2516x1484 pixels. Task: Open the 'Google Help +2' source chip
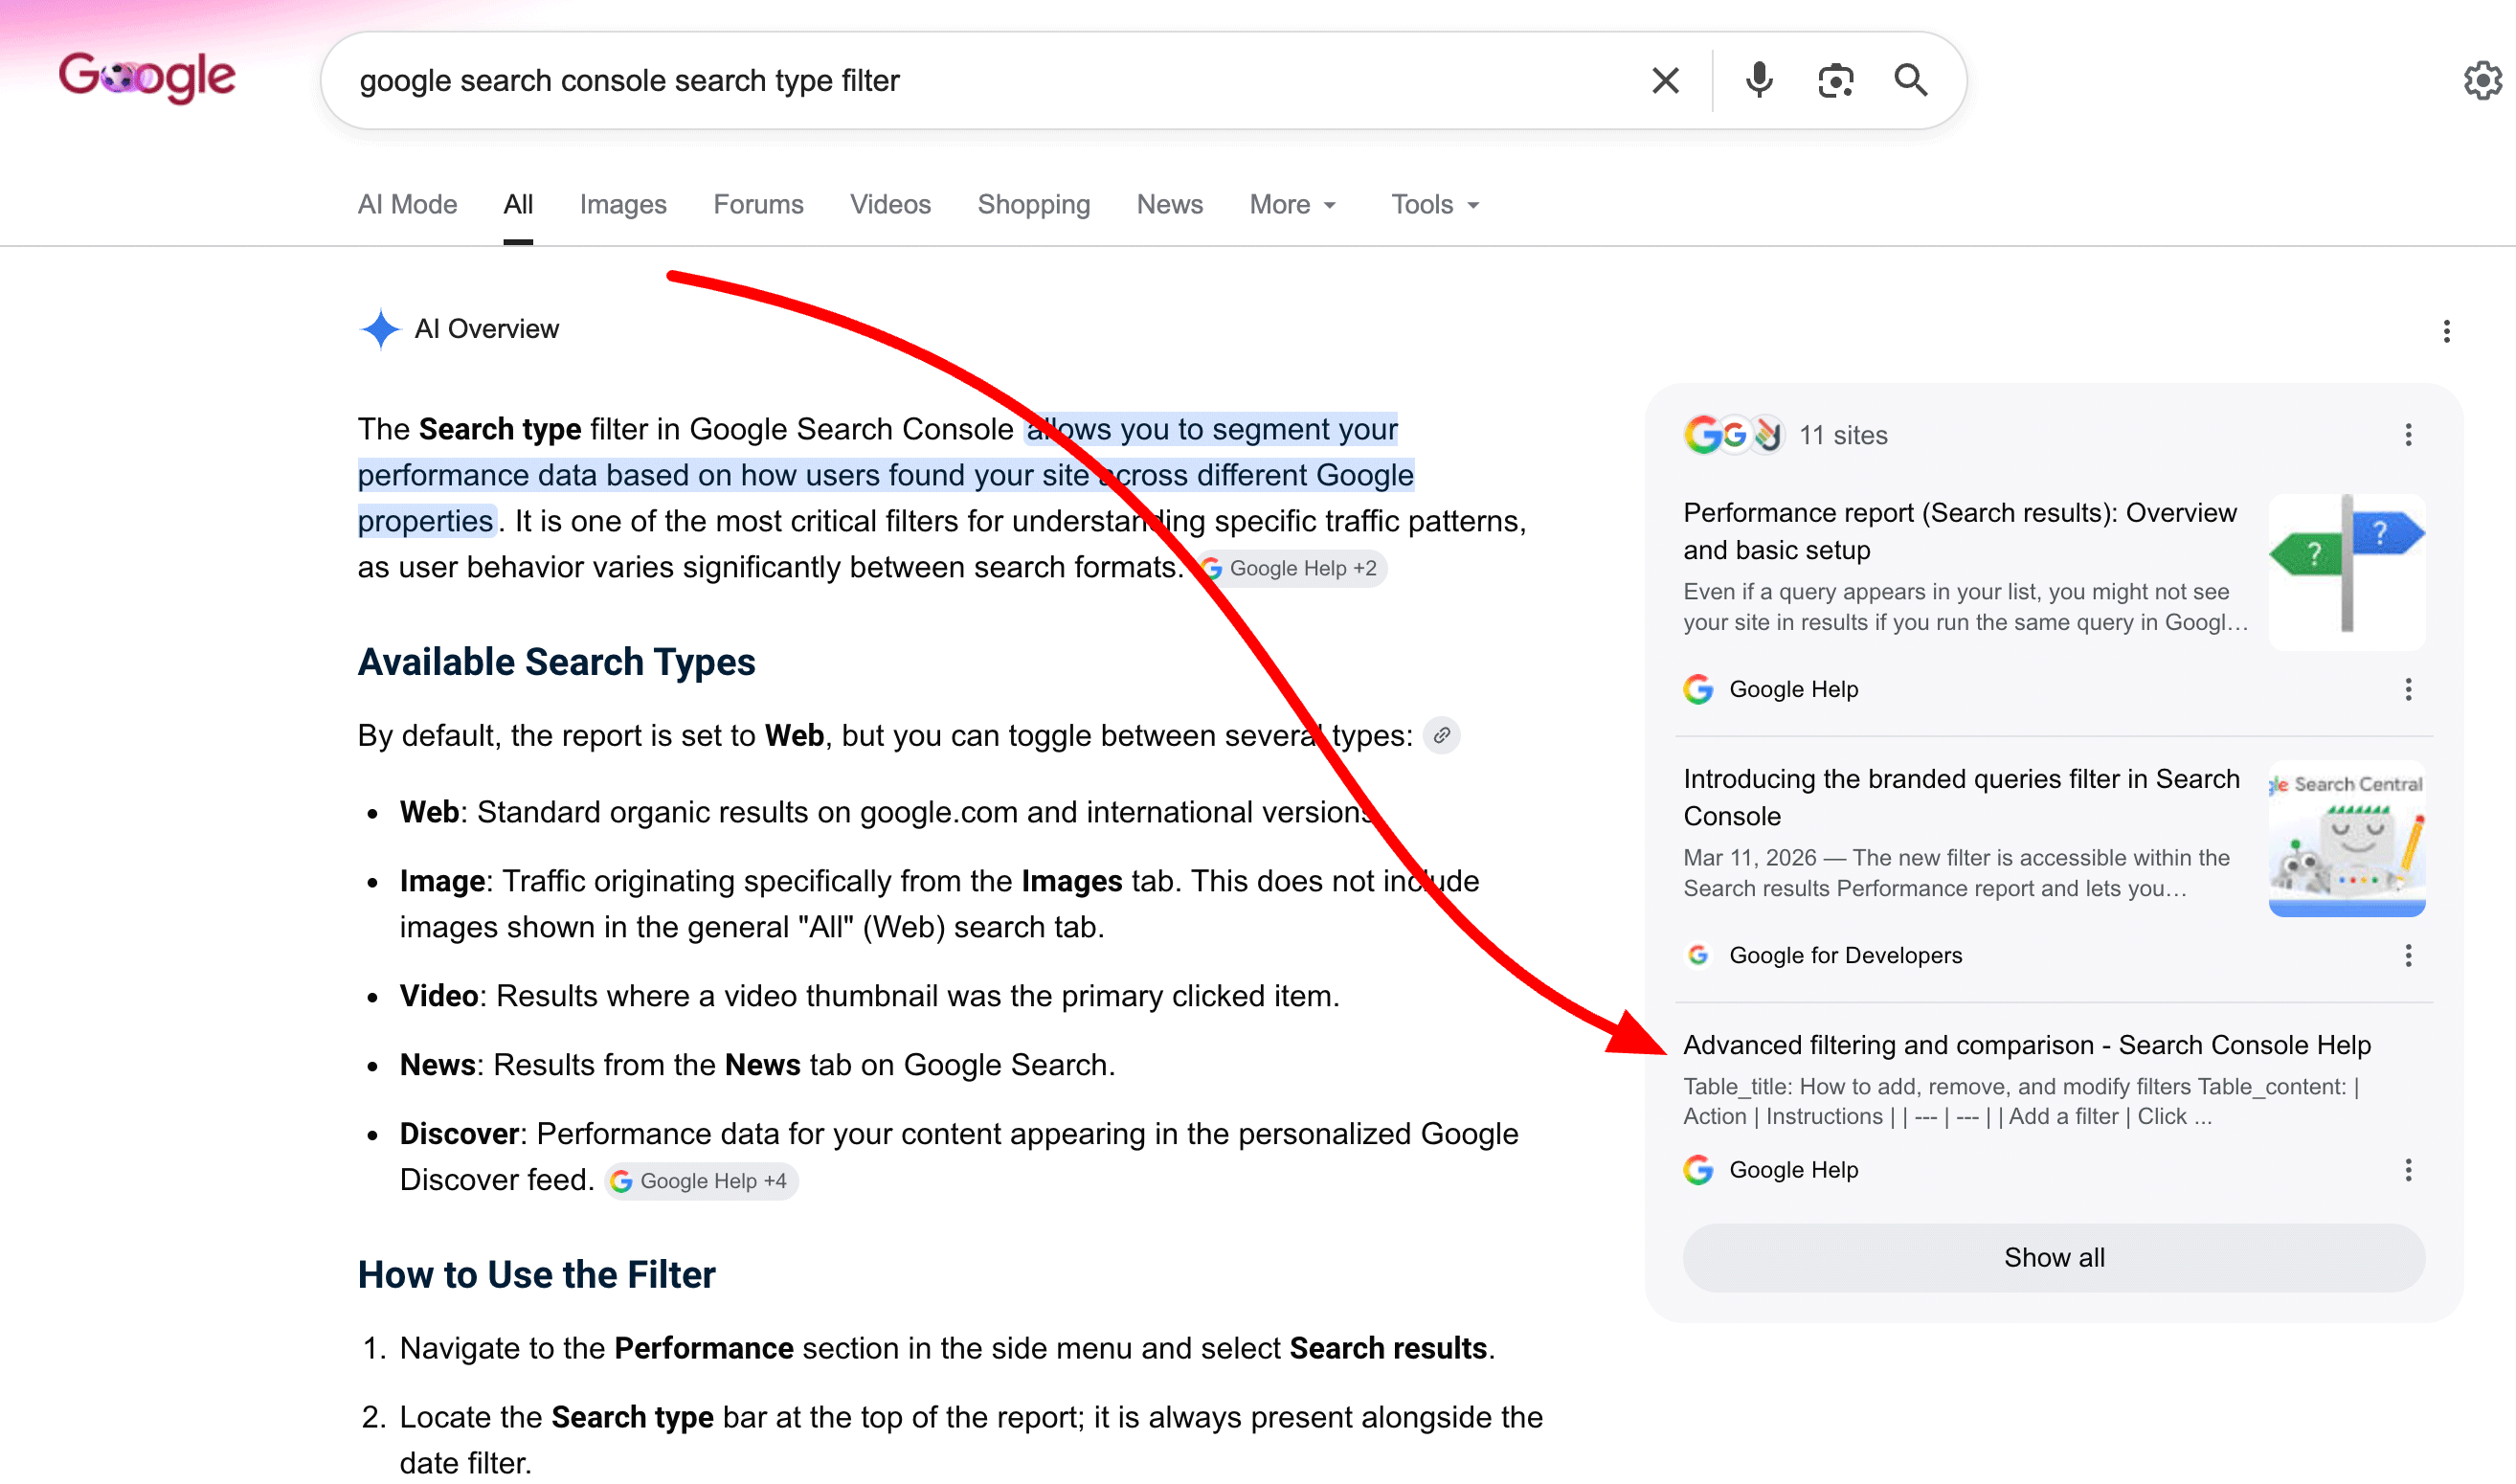click(1291, 569)
